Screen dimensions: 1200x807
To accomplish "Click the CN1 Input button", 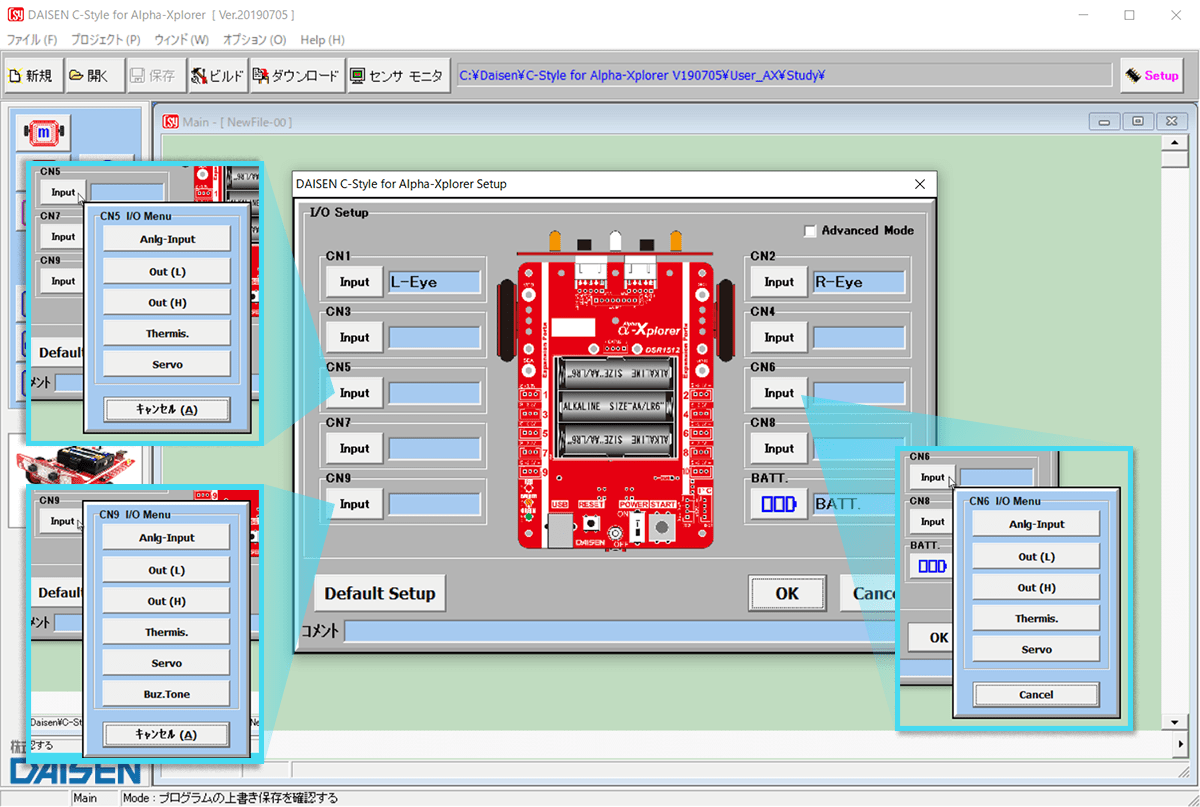I will pos(354,282).
